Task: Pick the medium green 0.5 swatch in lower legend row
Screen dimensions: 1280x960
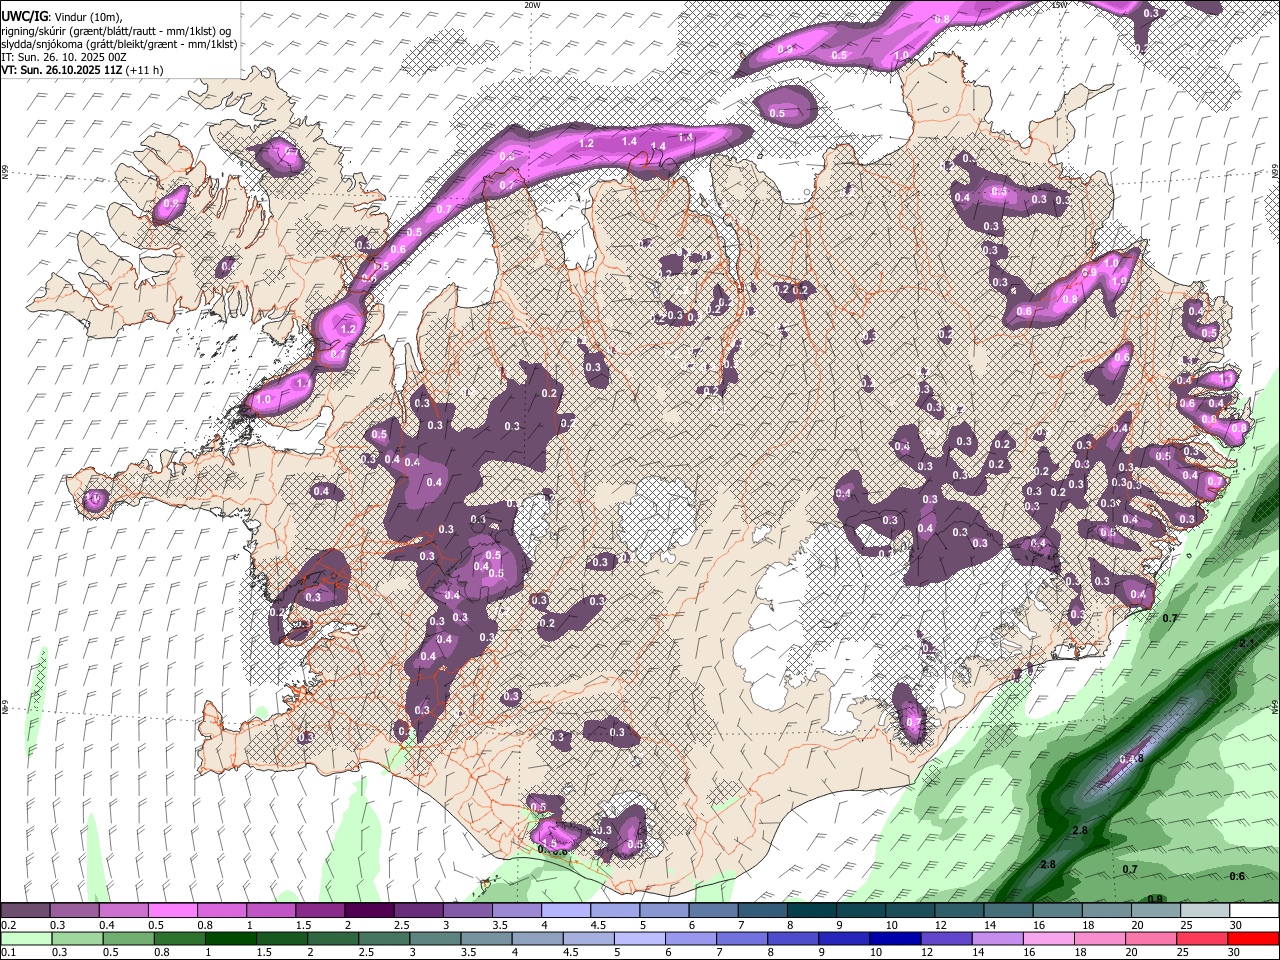Action: (127, 938)
